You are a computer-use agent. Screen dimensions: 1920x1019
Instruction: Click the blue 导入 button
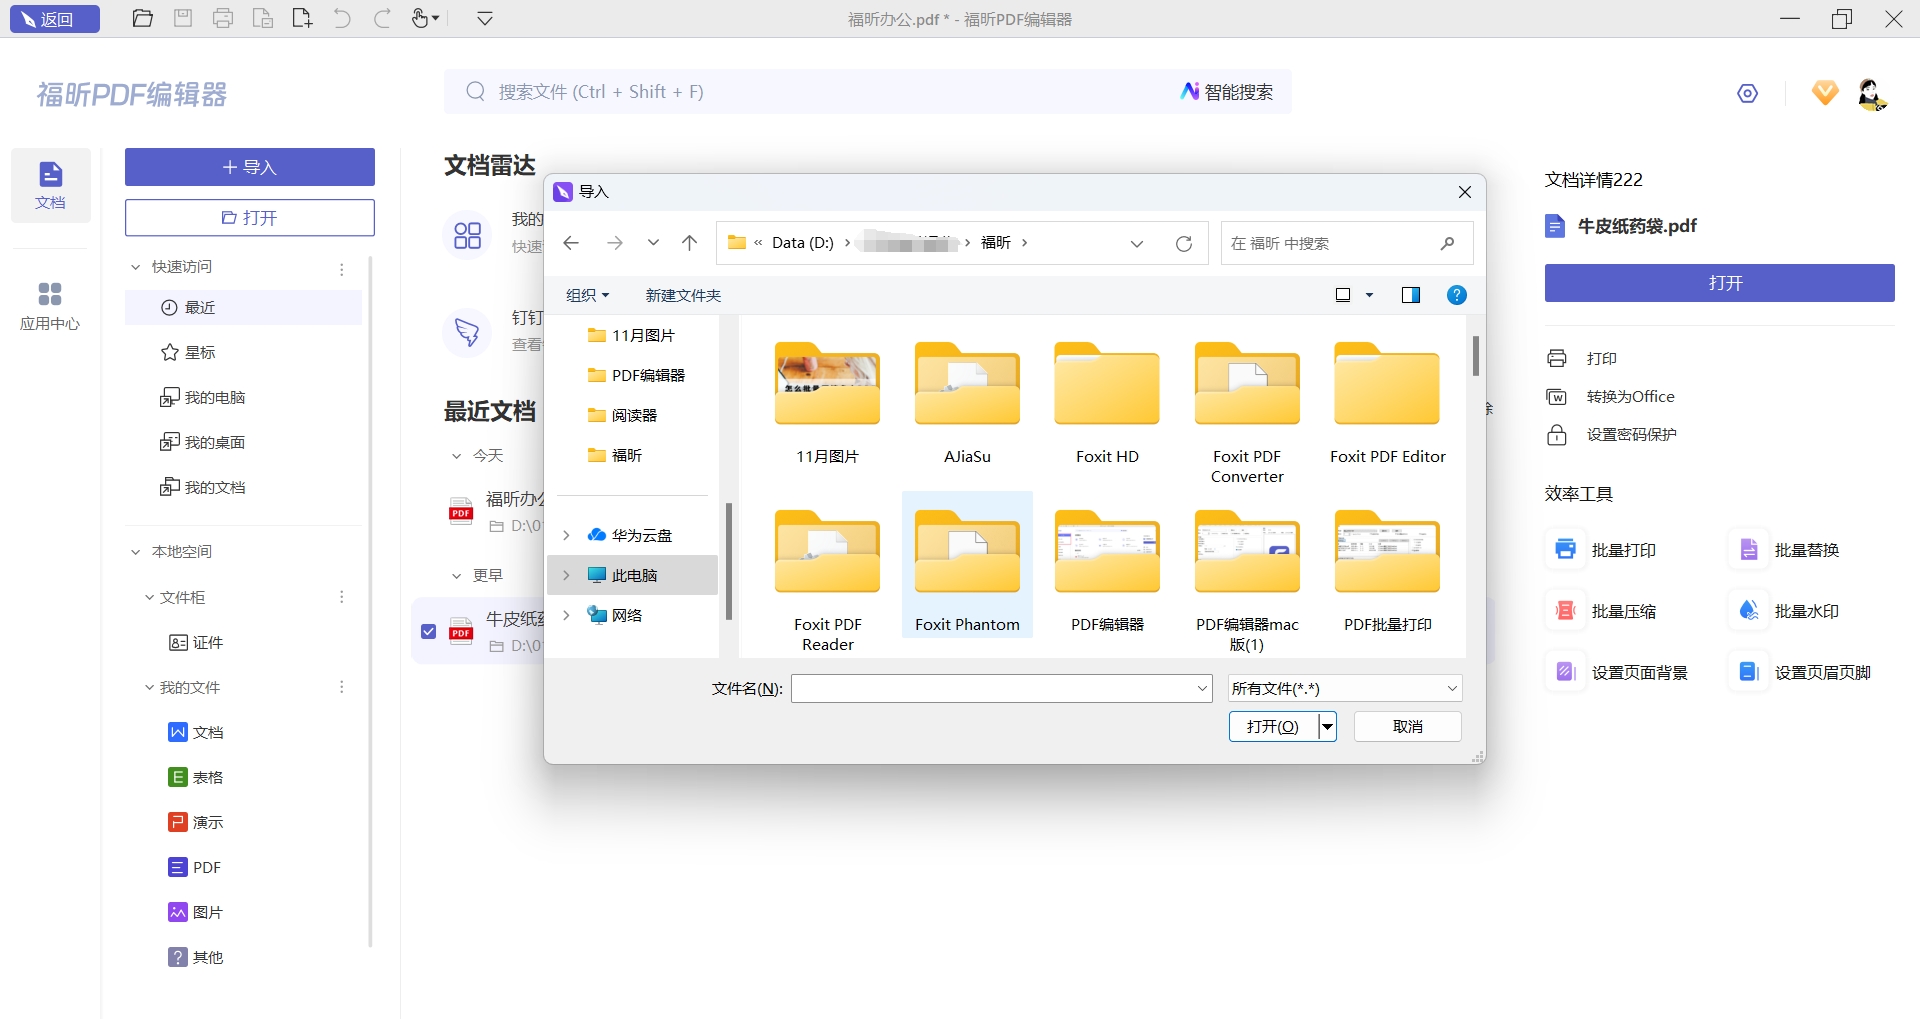(x=250, y=167)
